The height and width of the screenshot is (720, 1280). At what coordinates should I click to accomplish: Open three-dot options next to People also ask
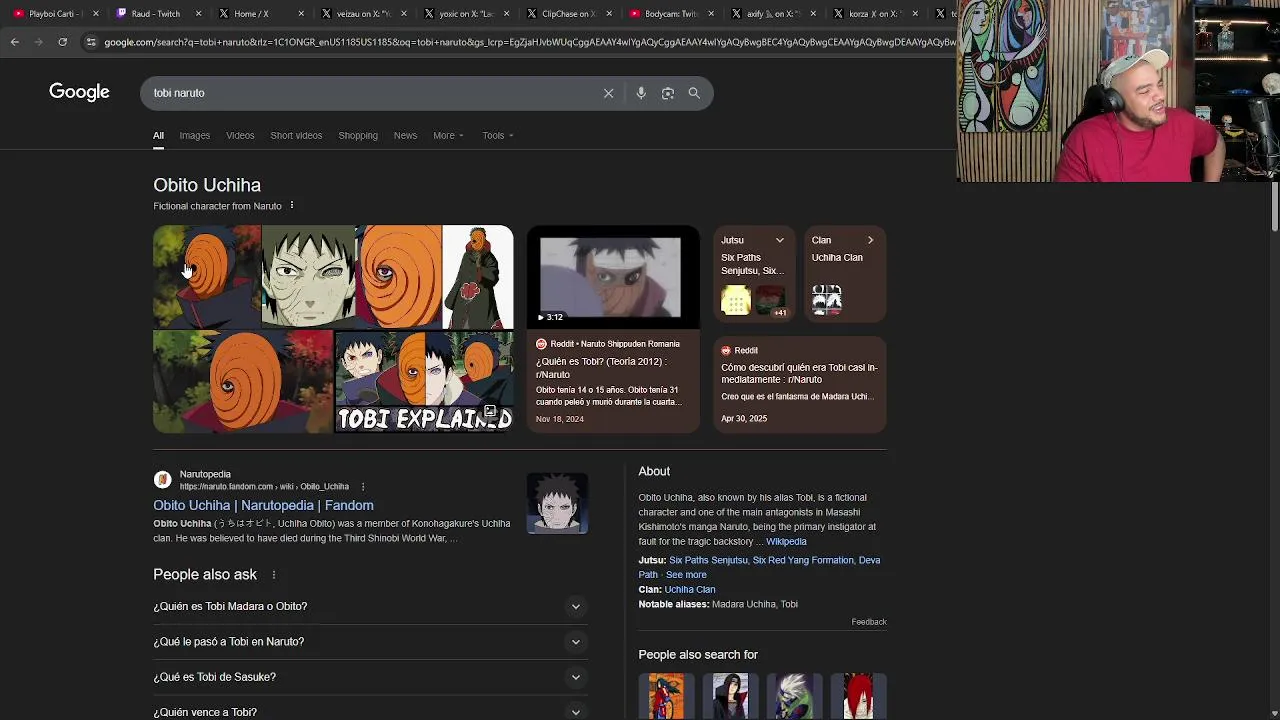point(273,575)
